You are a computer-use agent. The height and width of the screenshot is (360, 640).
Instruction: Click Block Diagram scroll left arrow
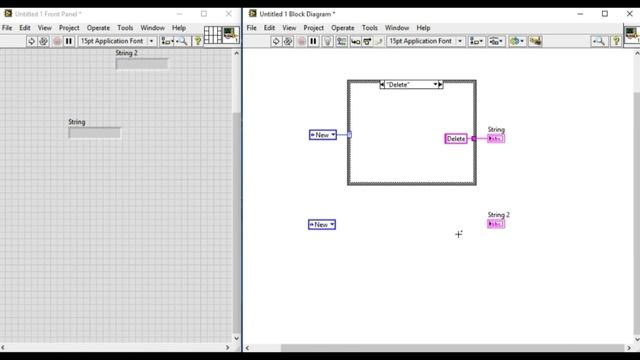click(247, 348)
